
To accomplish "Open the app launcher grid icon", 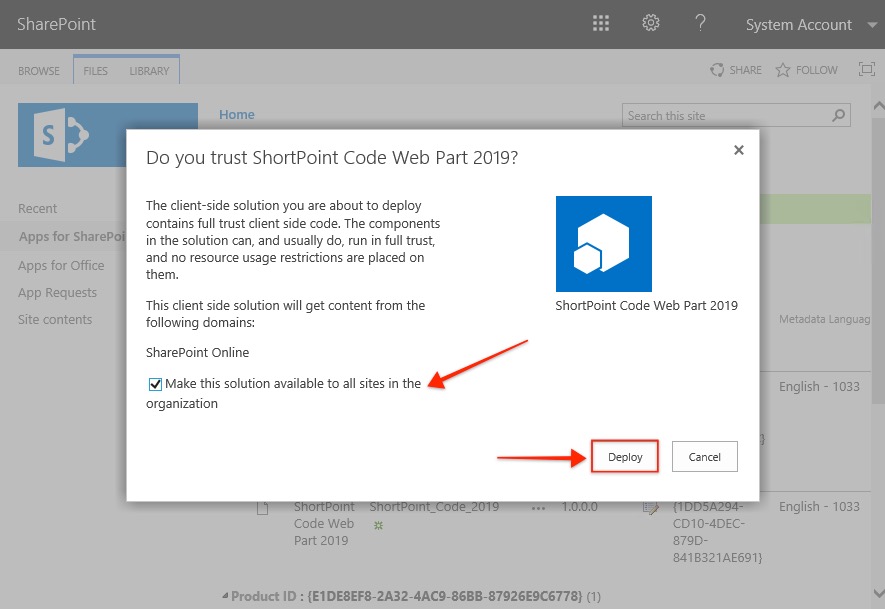I will (601, 23).
